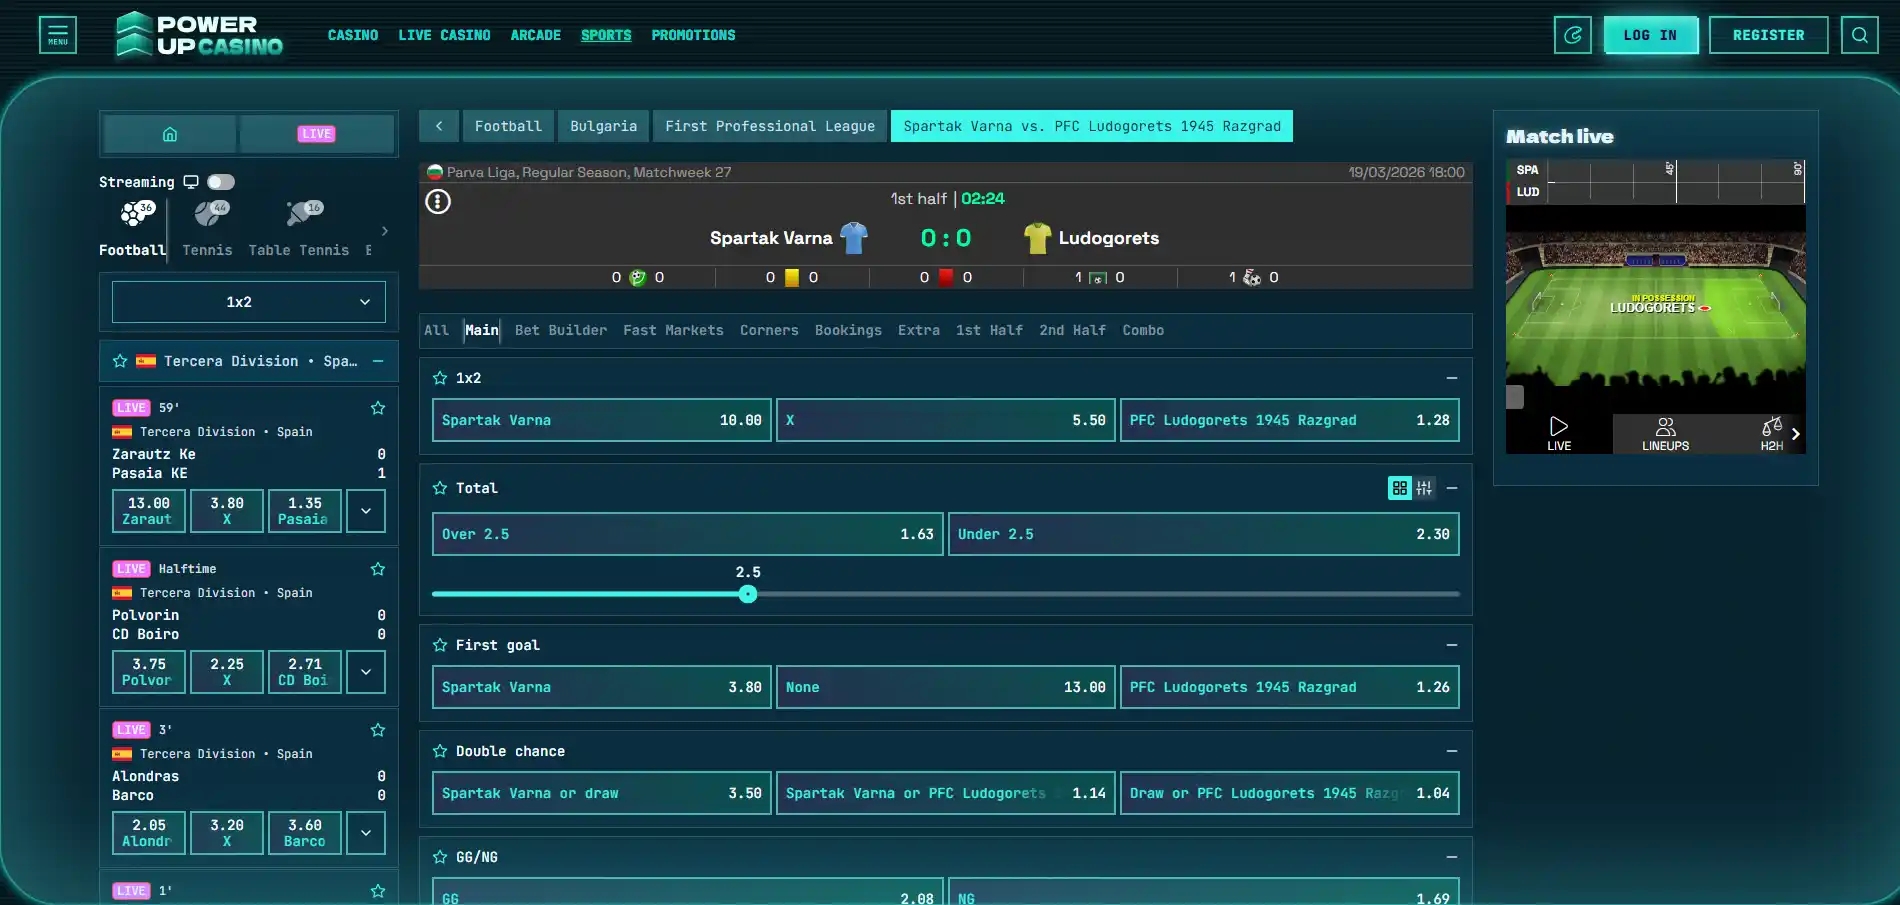Screen dimensions: 1900x905
Task: Click the REGISTER button
Action: pos(1769,35)
